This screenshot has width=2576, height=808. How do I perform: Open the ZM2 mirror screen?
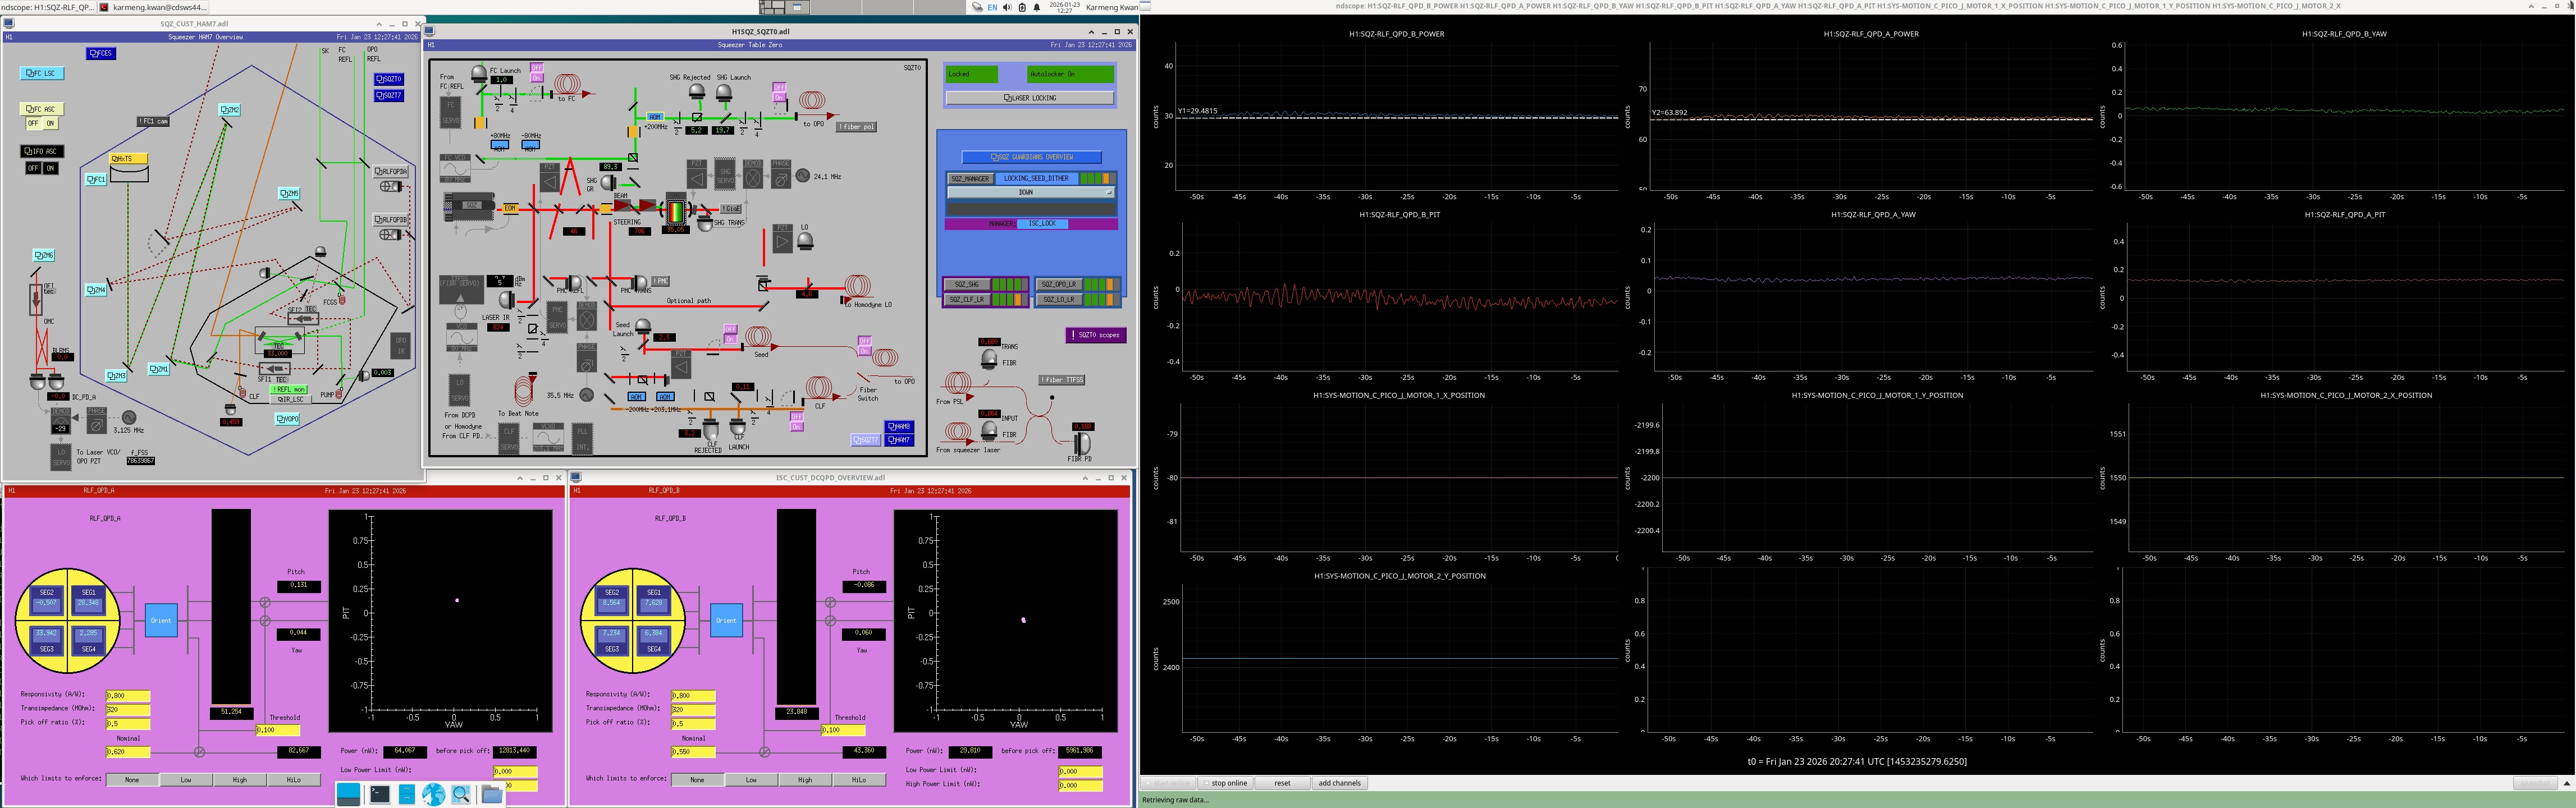coord(230,110)
